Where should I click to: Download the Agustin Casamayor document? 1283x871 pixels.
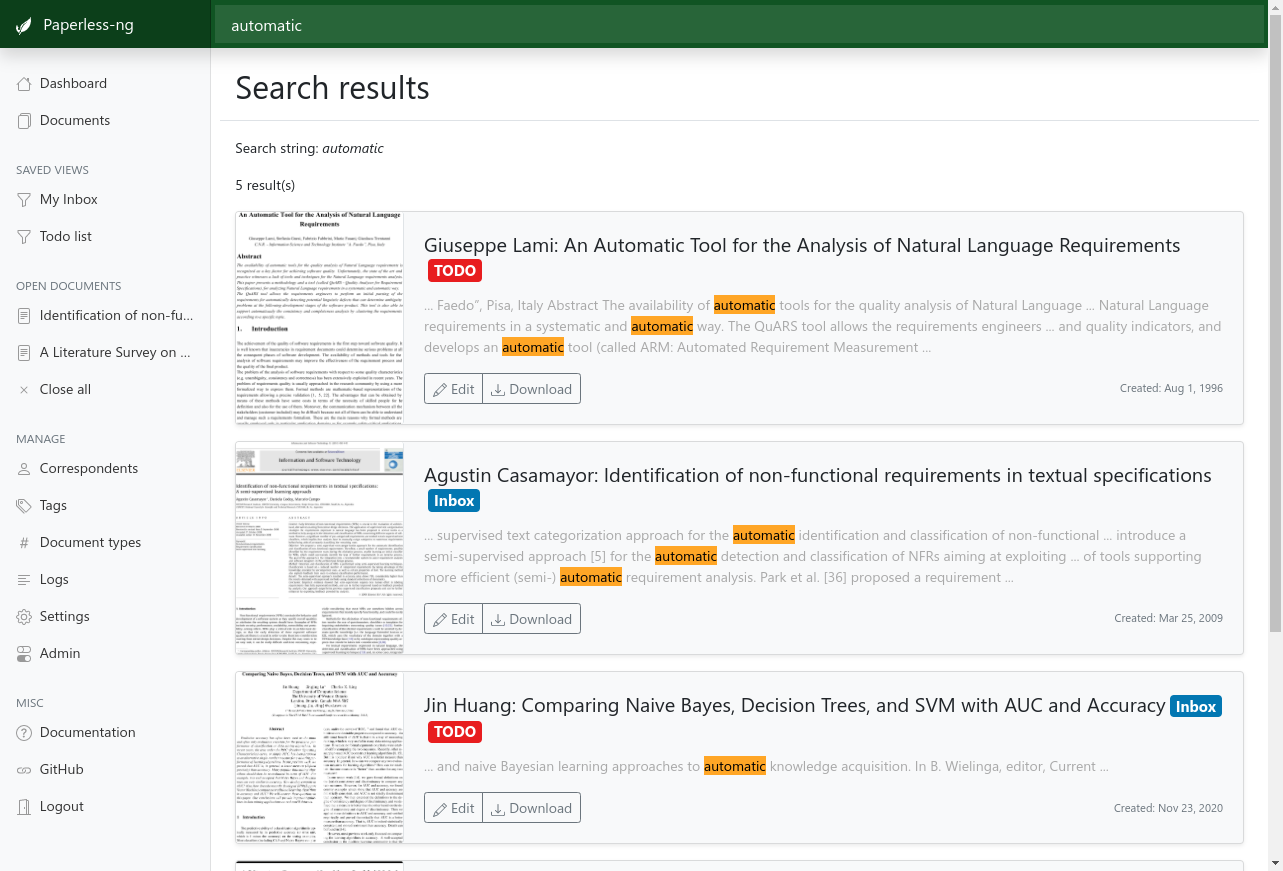coord(531,619)
